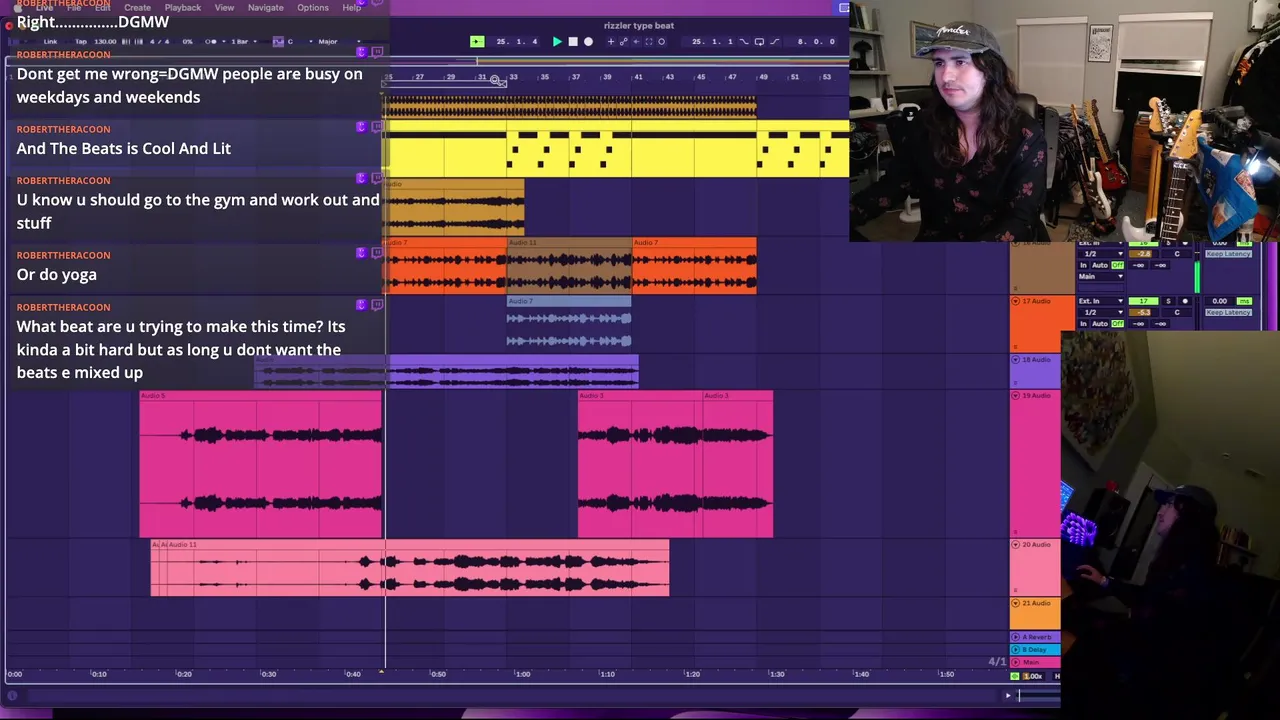Click the loop start field 25. 1. 1
Screen dimensions: 1280x720
tap(712, 41)
